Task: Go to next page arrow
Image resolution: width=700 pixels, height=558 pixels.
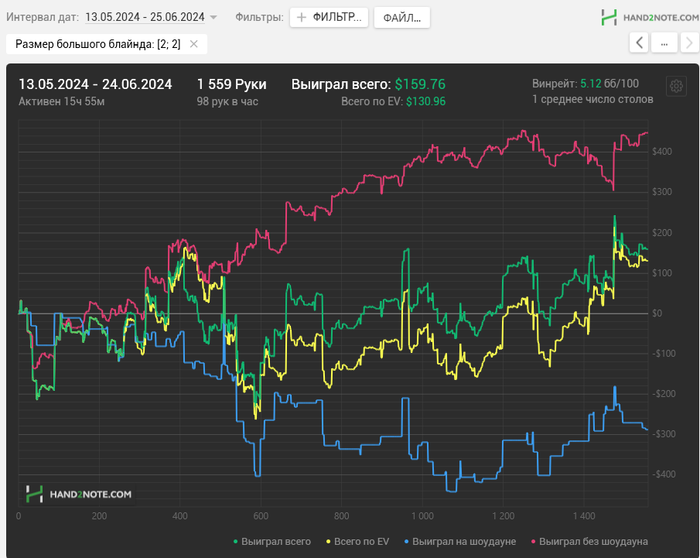Action: click(689, 43)
